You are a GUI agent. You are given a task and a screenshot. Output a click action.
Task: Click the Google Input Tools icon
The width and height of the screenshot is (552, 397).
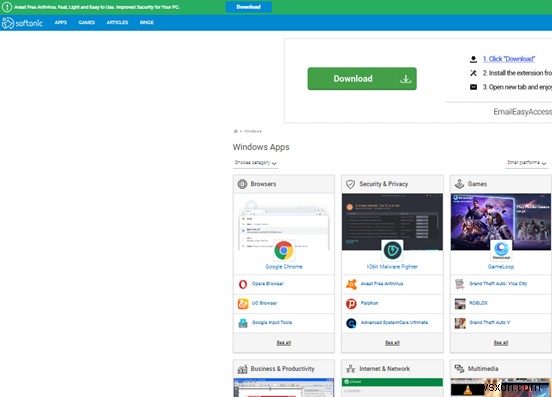[243, 323]
